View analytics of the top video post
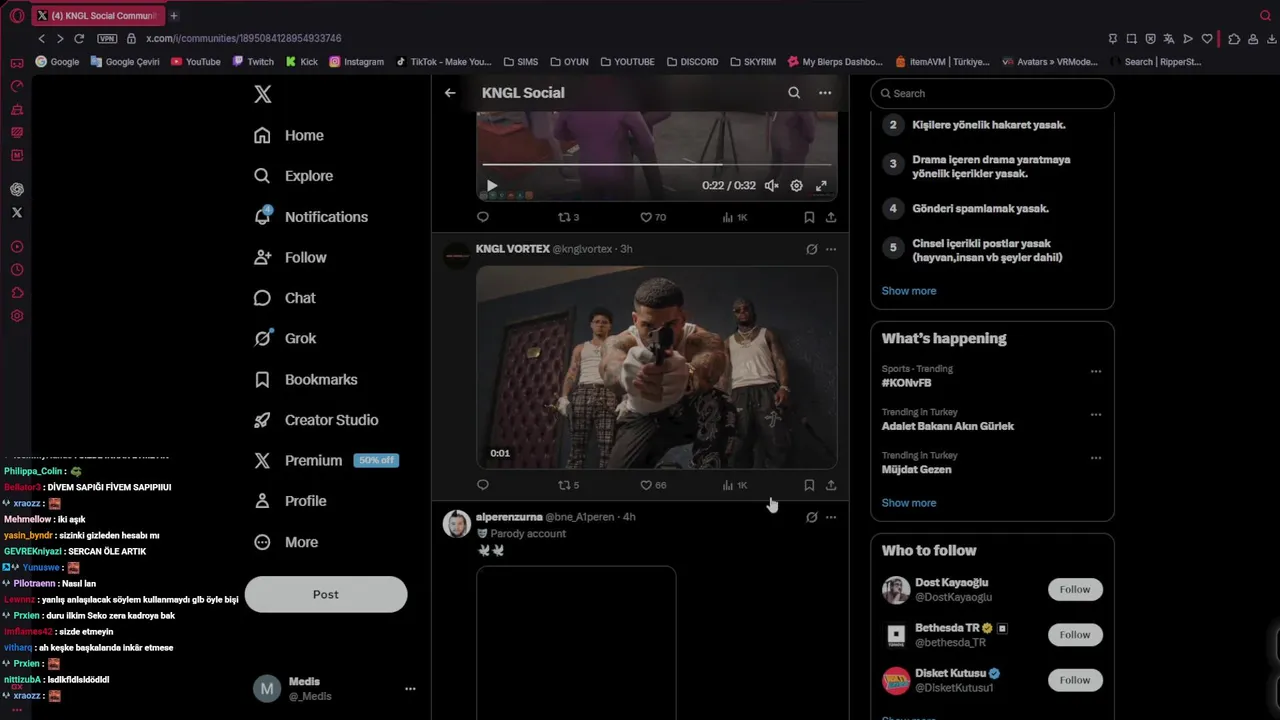The image size is (1280, 720). click(735, 217)
